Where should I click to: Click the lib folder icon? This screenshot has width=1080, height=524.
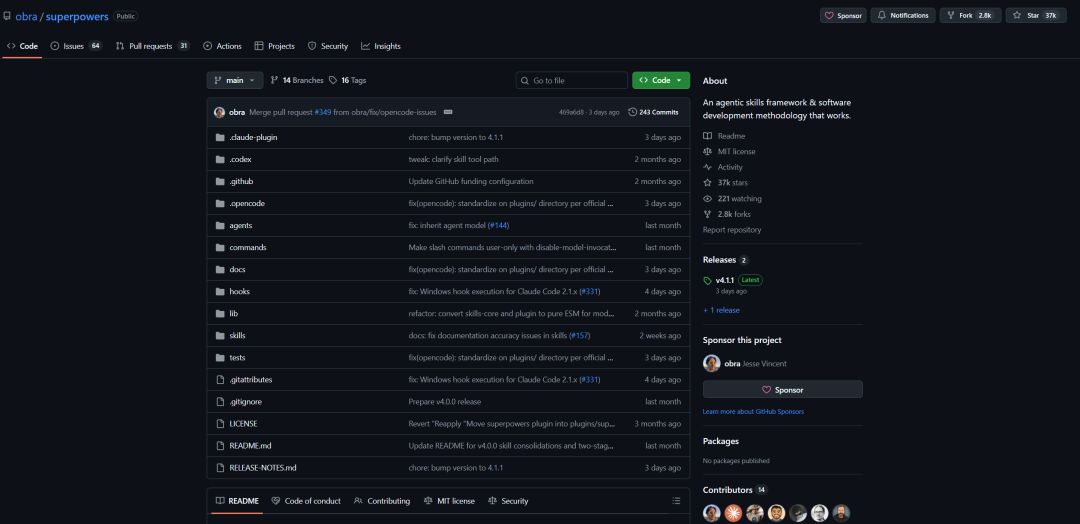220,313
